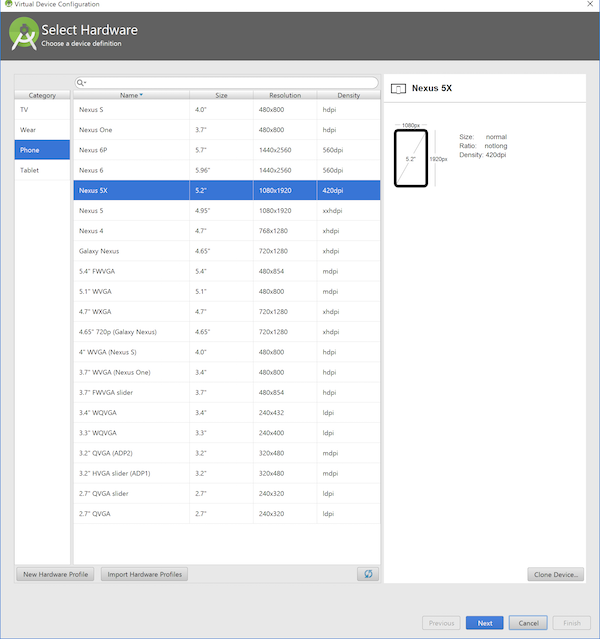Screen dimensions: 600x639
Task: Select the Nexus 5X device row
Action: coord(227,190)
